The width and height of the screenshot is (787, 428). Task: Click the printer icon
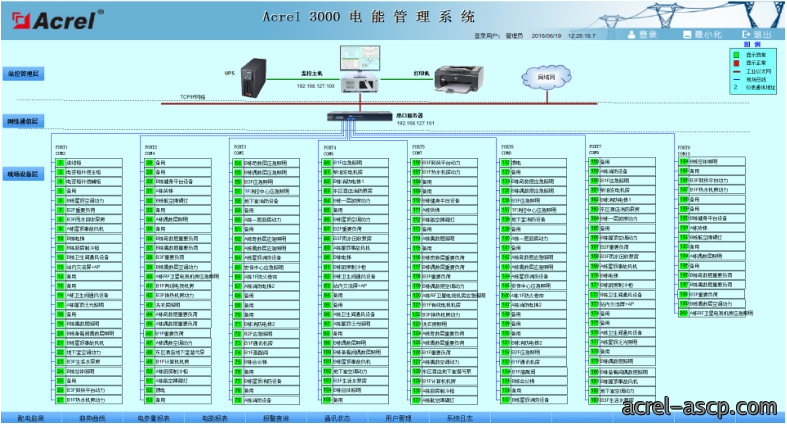[x=459, y=79]
